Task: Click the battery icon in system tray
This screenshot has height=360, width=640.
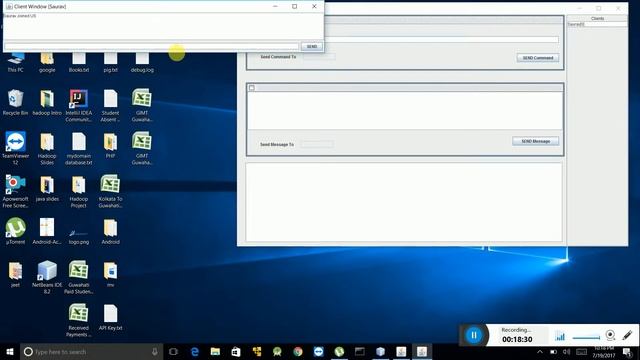Action: click(x=553, y=352)
